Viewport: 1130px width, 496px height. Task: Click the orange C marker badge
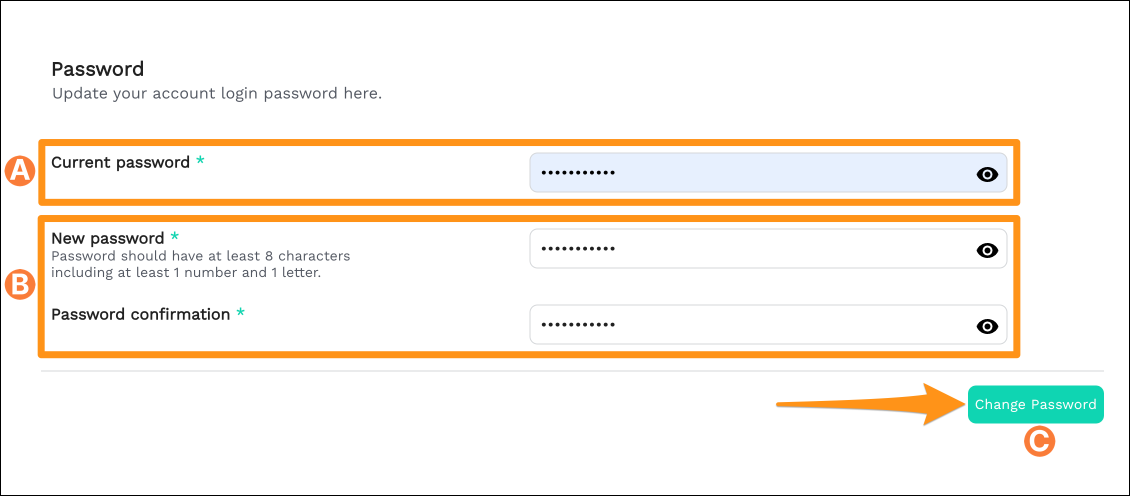pyautogui.click(x=1041, y=441)
